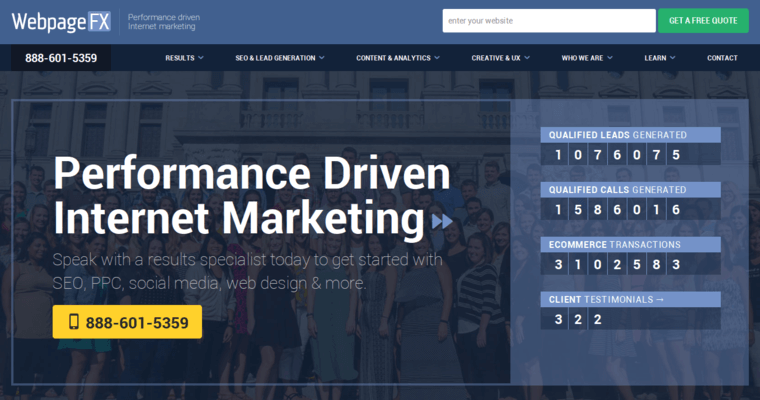Click the phone icon in the yellow button
760x400 pixels.
74,322
